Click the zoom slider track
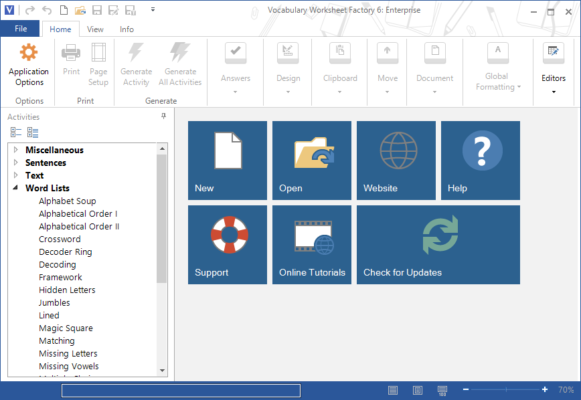The width and height of the screenshot is (581, 400). pos(505,389)
